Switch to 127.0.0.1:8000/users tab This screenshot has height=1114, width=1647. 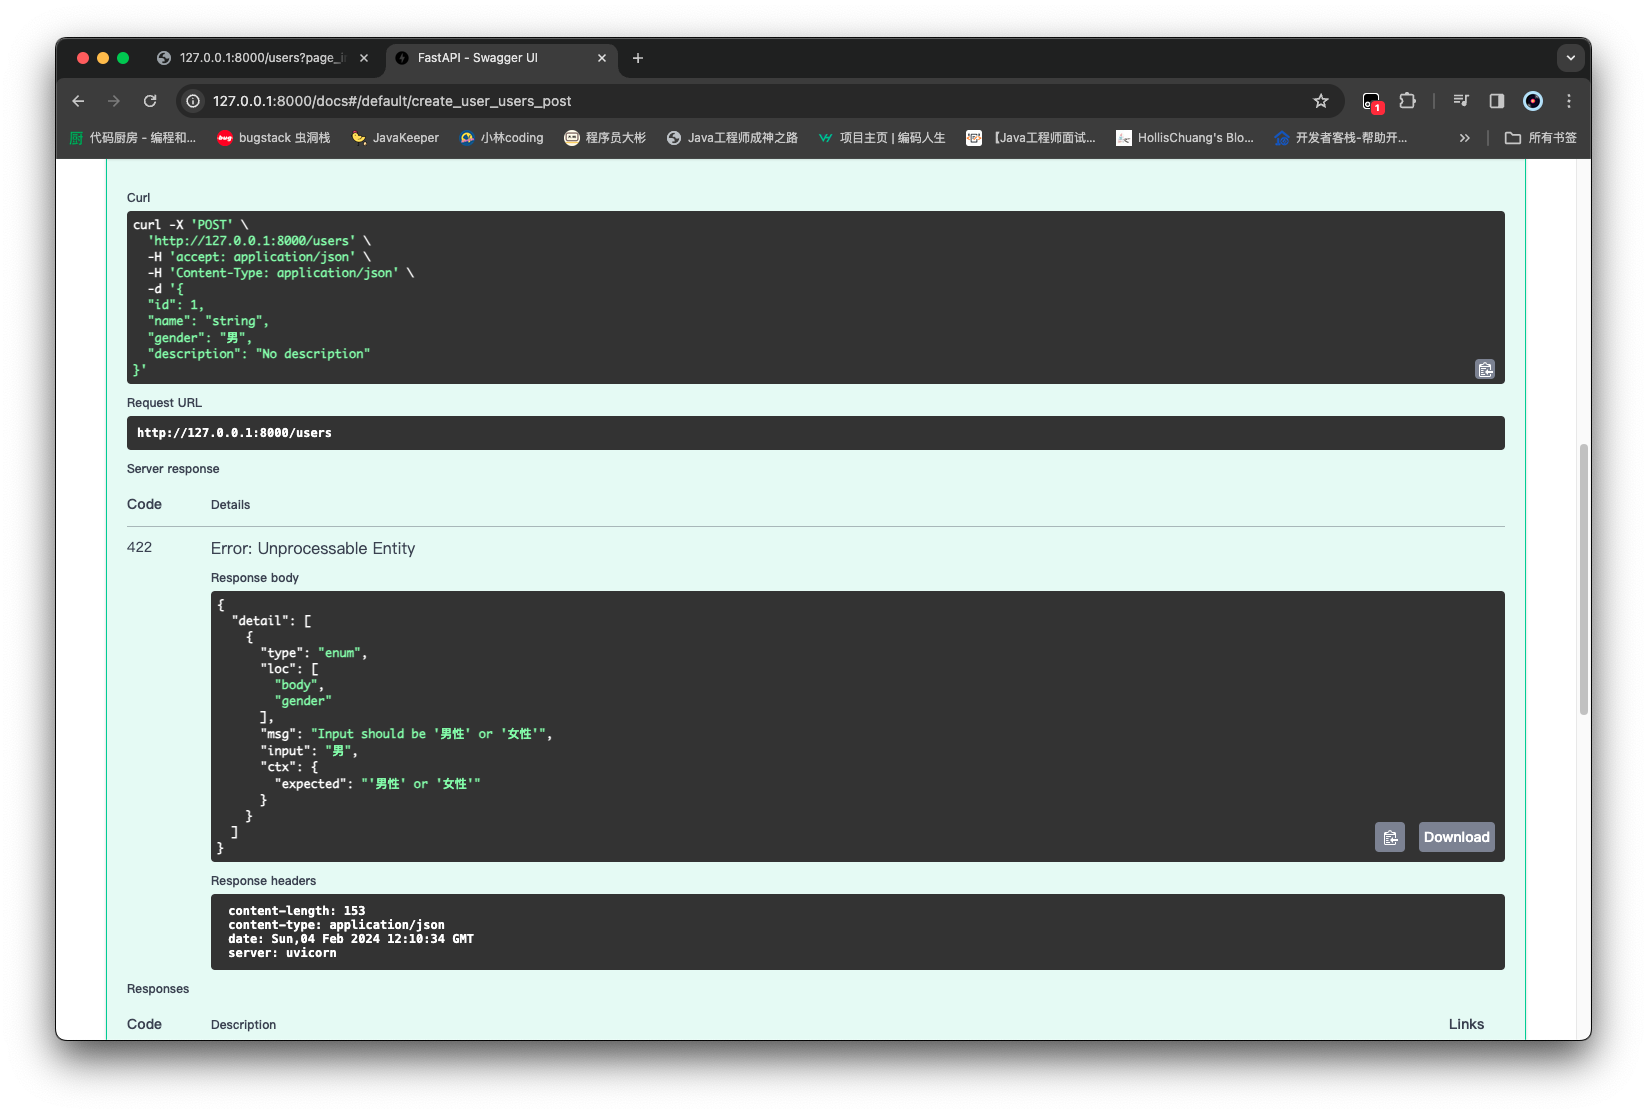coord(260,58)
